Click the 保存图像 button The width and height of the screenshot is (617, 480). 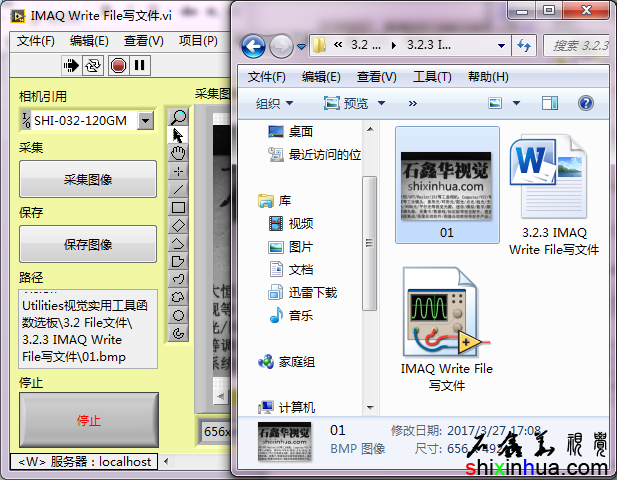88,244
